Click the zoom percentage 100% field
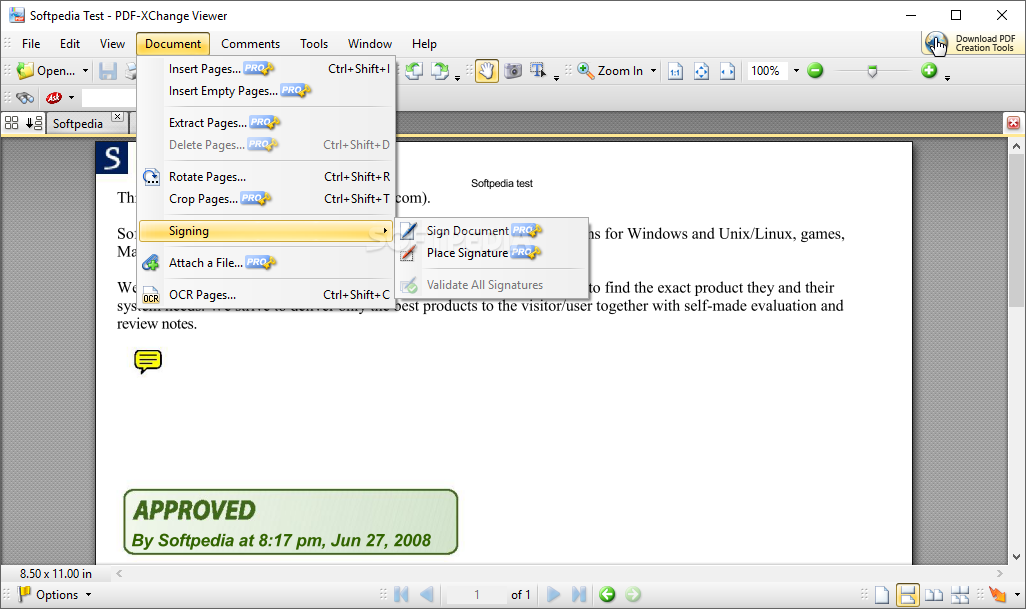Viewport: 1026px width, 609px height. (x=768, y=71)
